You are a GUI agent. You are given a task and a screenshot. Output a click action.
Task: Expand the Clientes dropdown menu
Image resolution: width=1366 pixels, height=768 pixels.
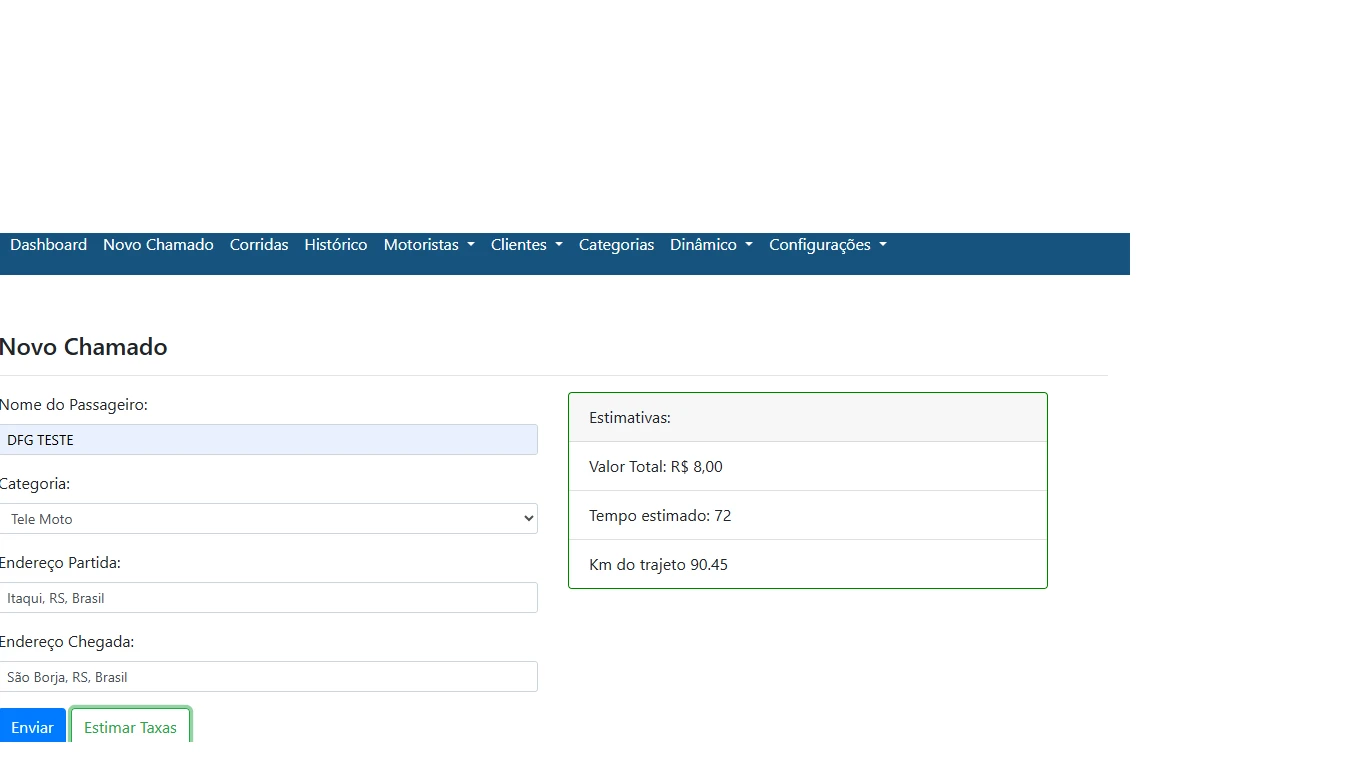tap(526, 245)
